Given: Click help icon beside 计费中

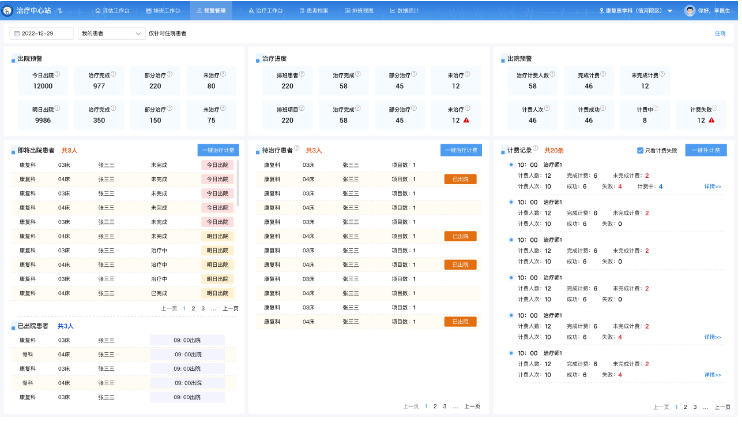Looking at the screenshot, I should click(656, 108).
